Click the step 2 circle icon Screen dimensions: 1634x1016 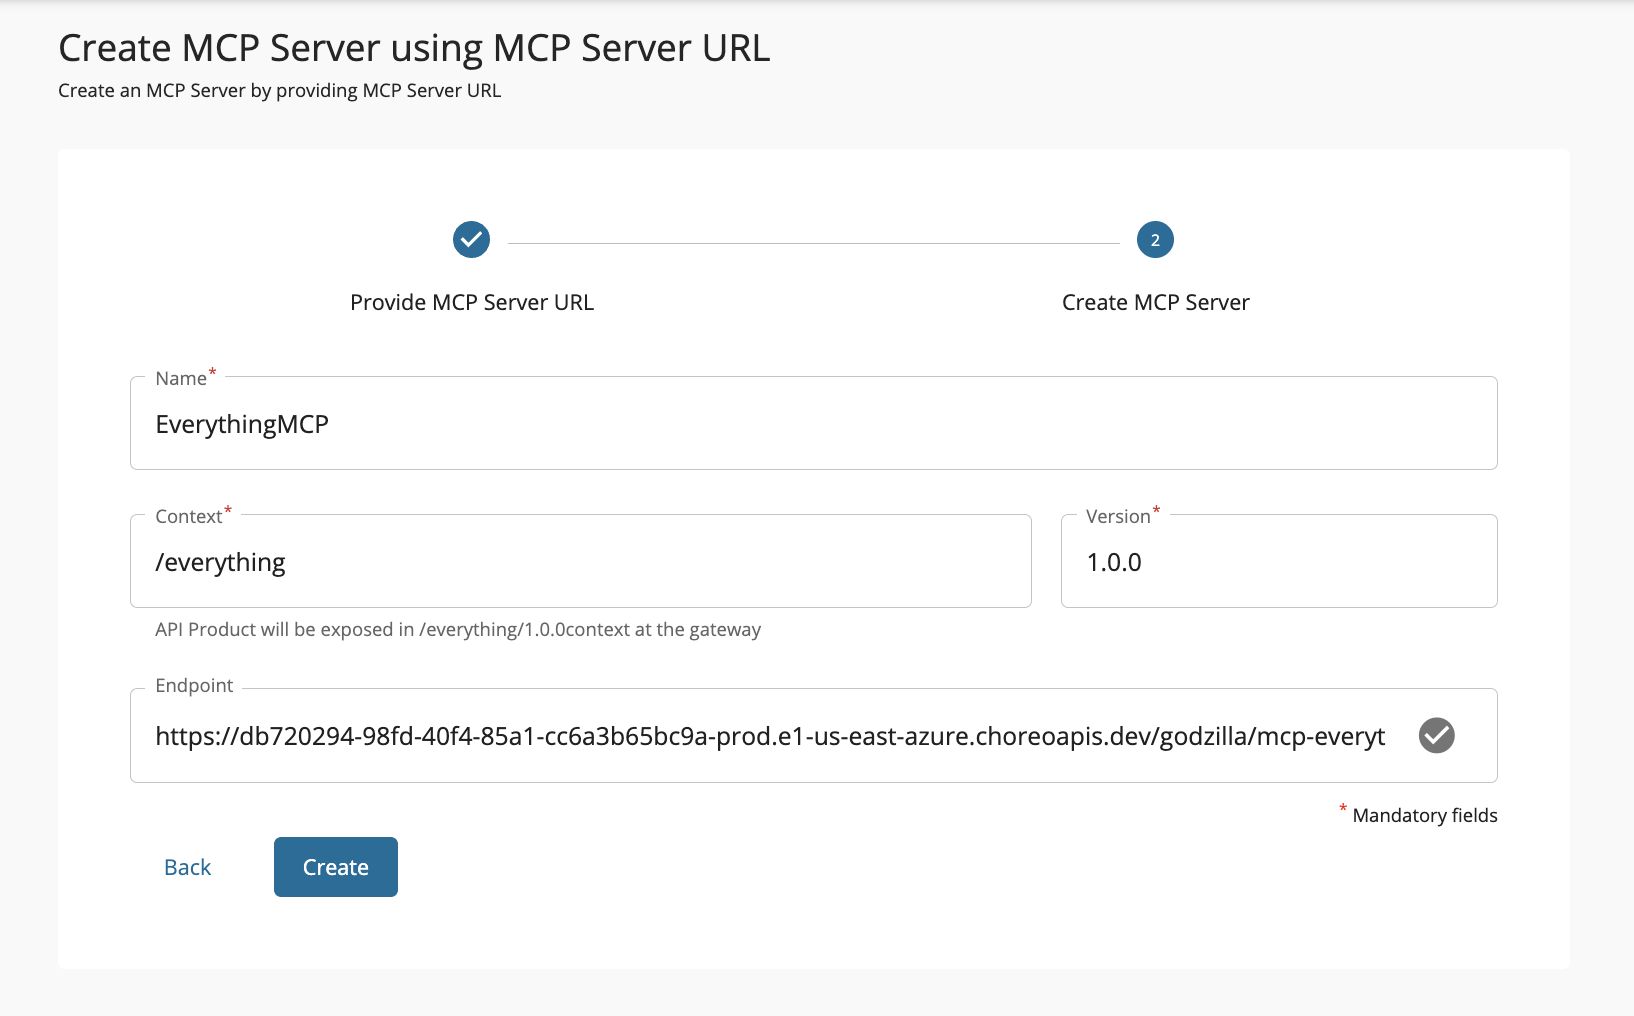click(x=1155, y=240)
